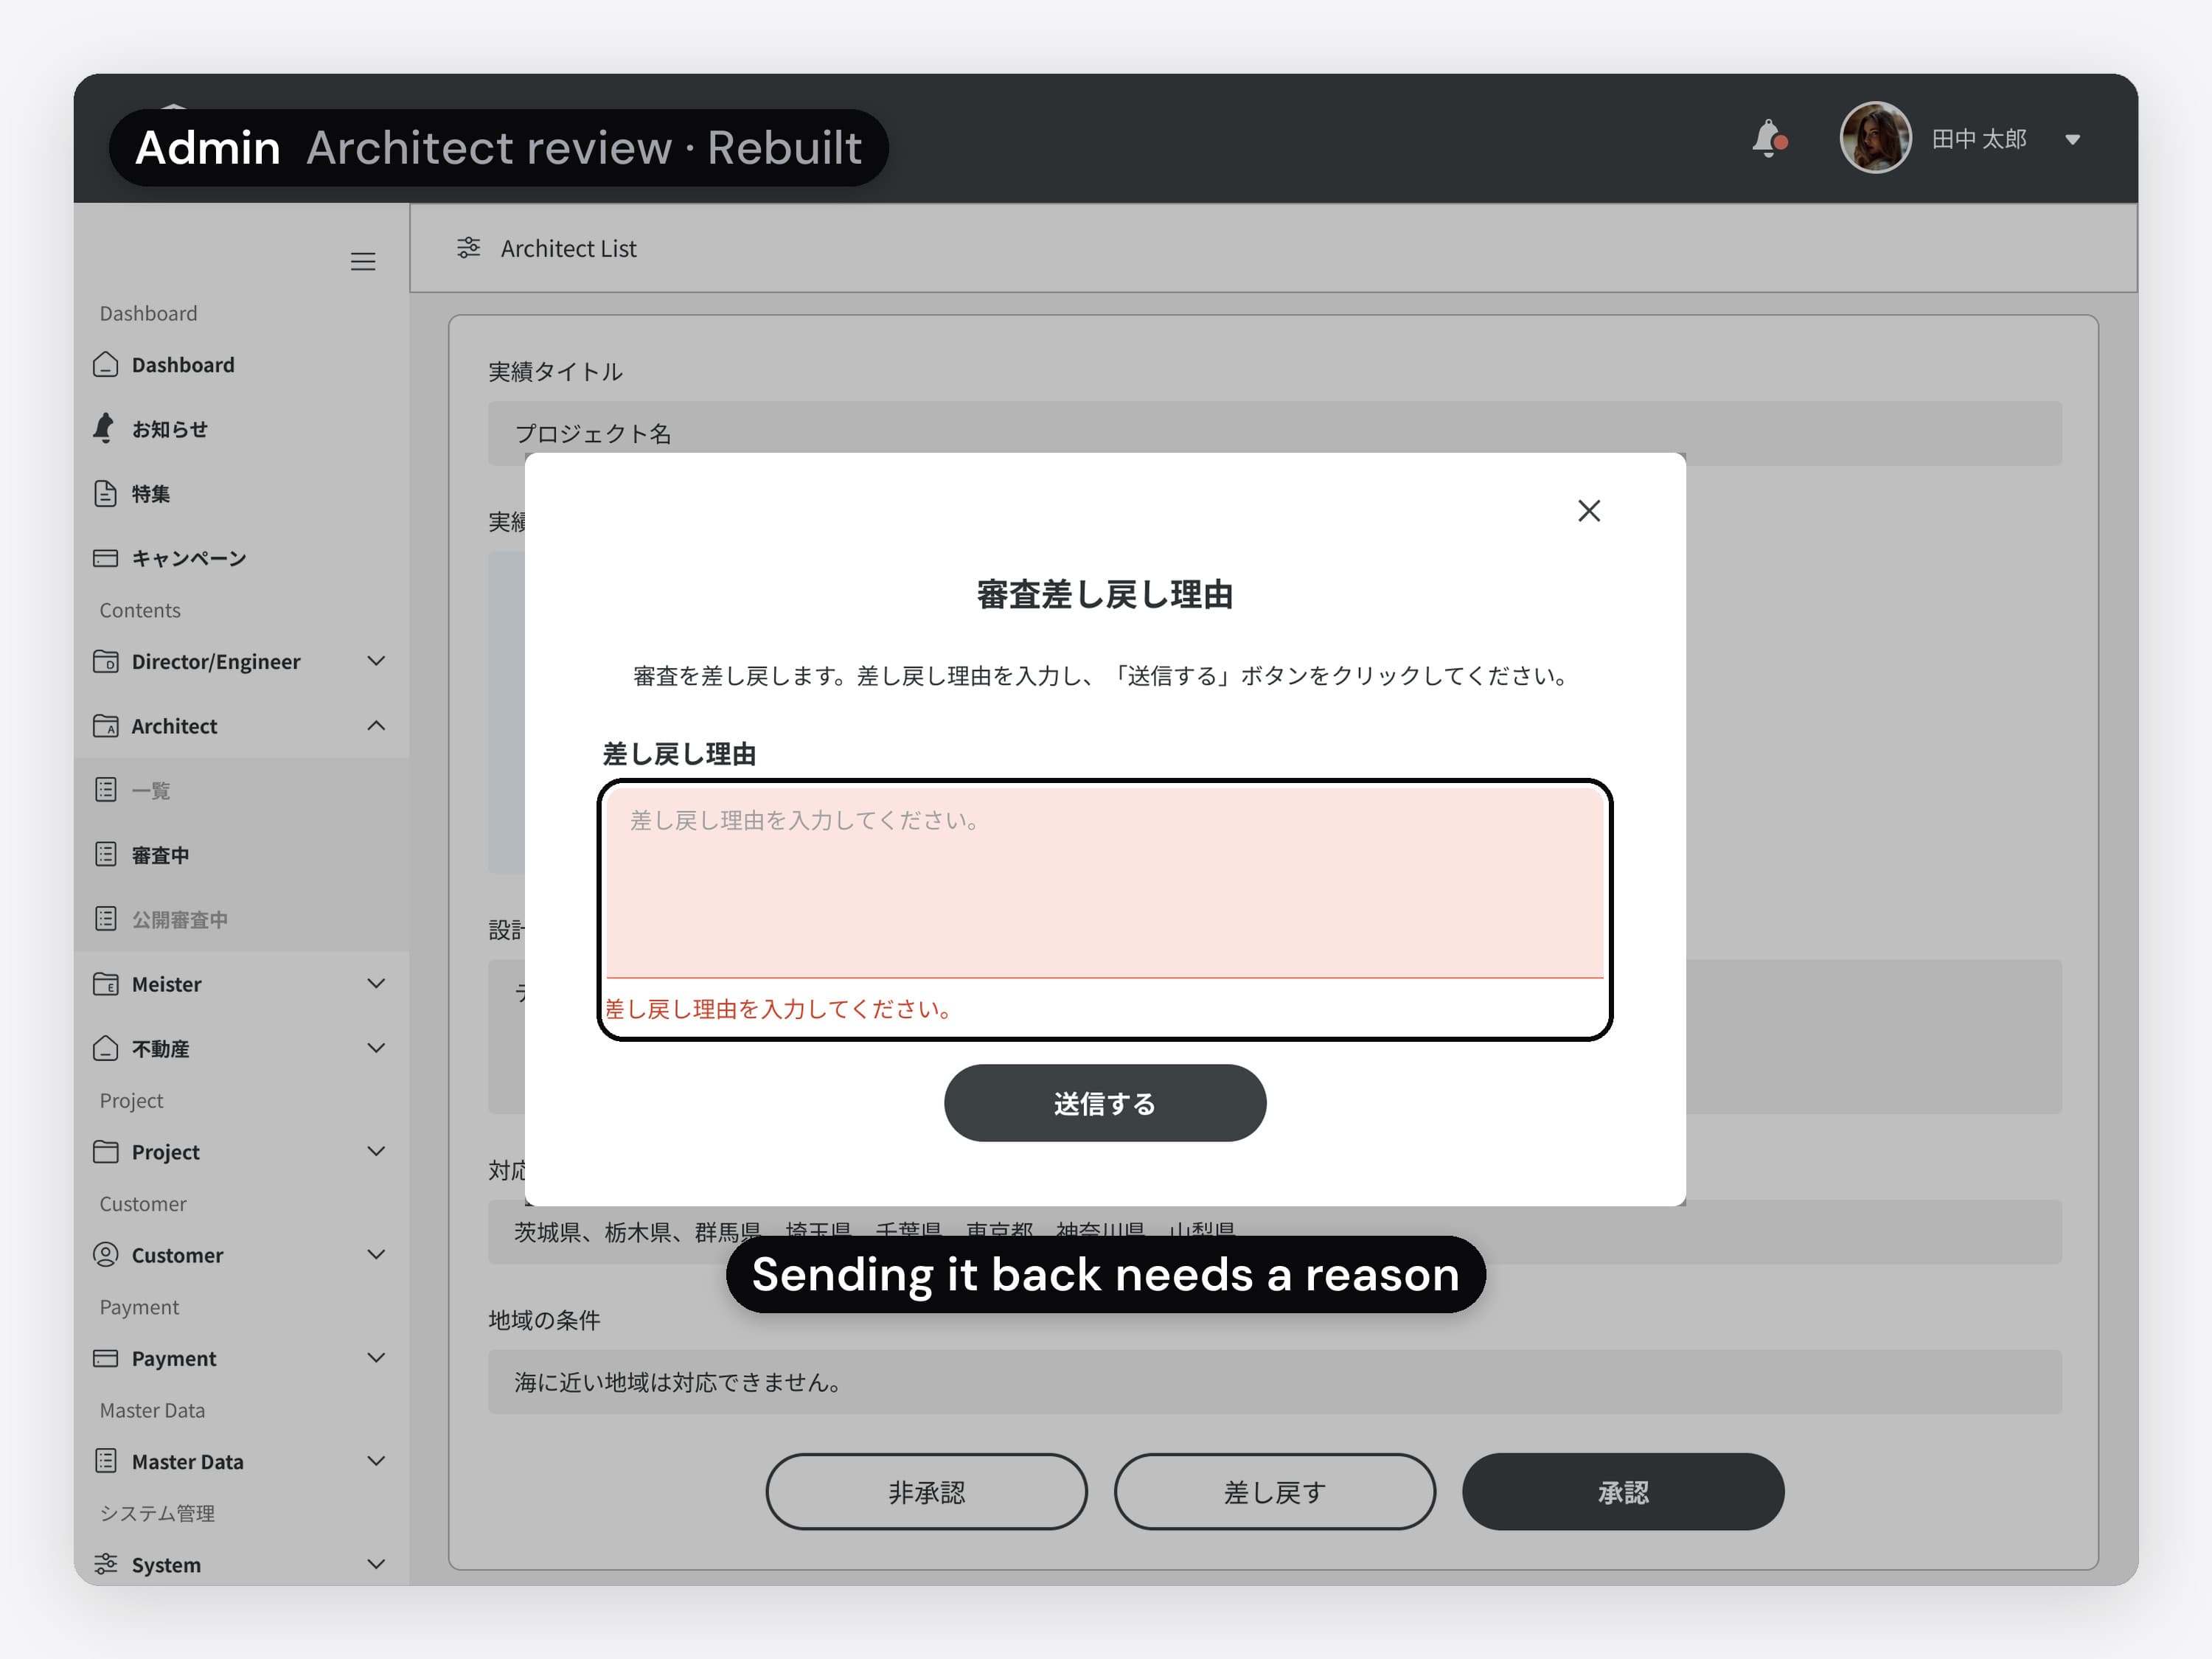
Task: Submit the reason with 送信する button
Action: pyautogui.click(x=1104, y=1103)
